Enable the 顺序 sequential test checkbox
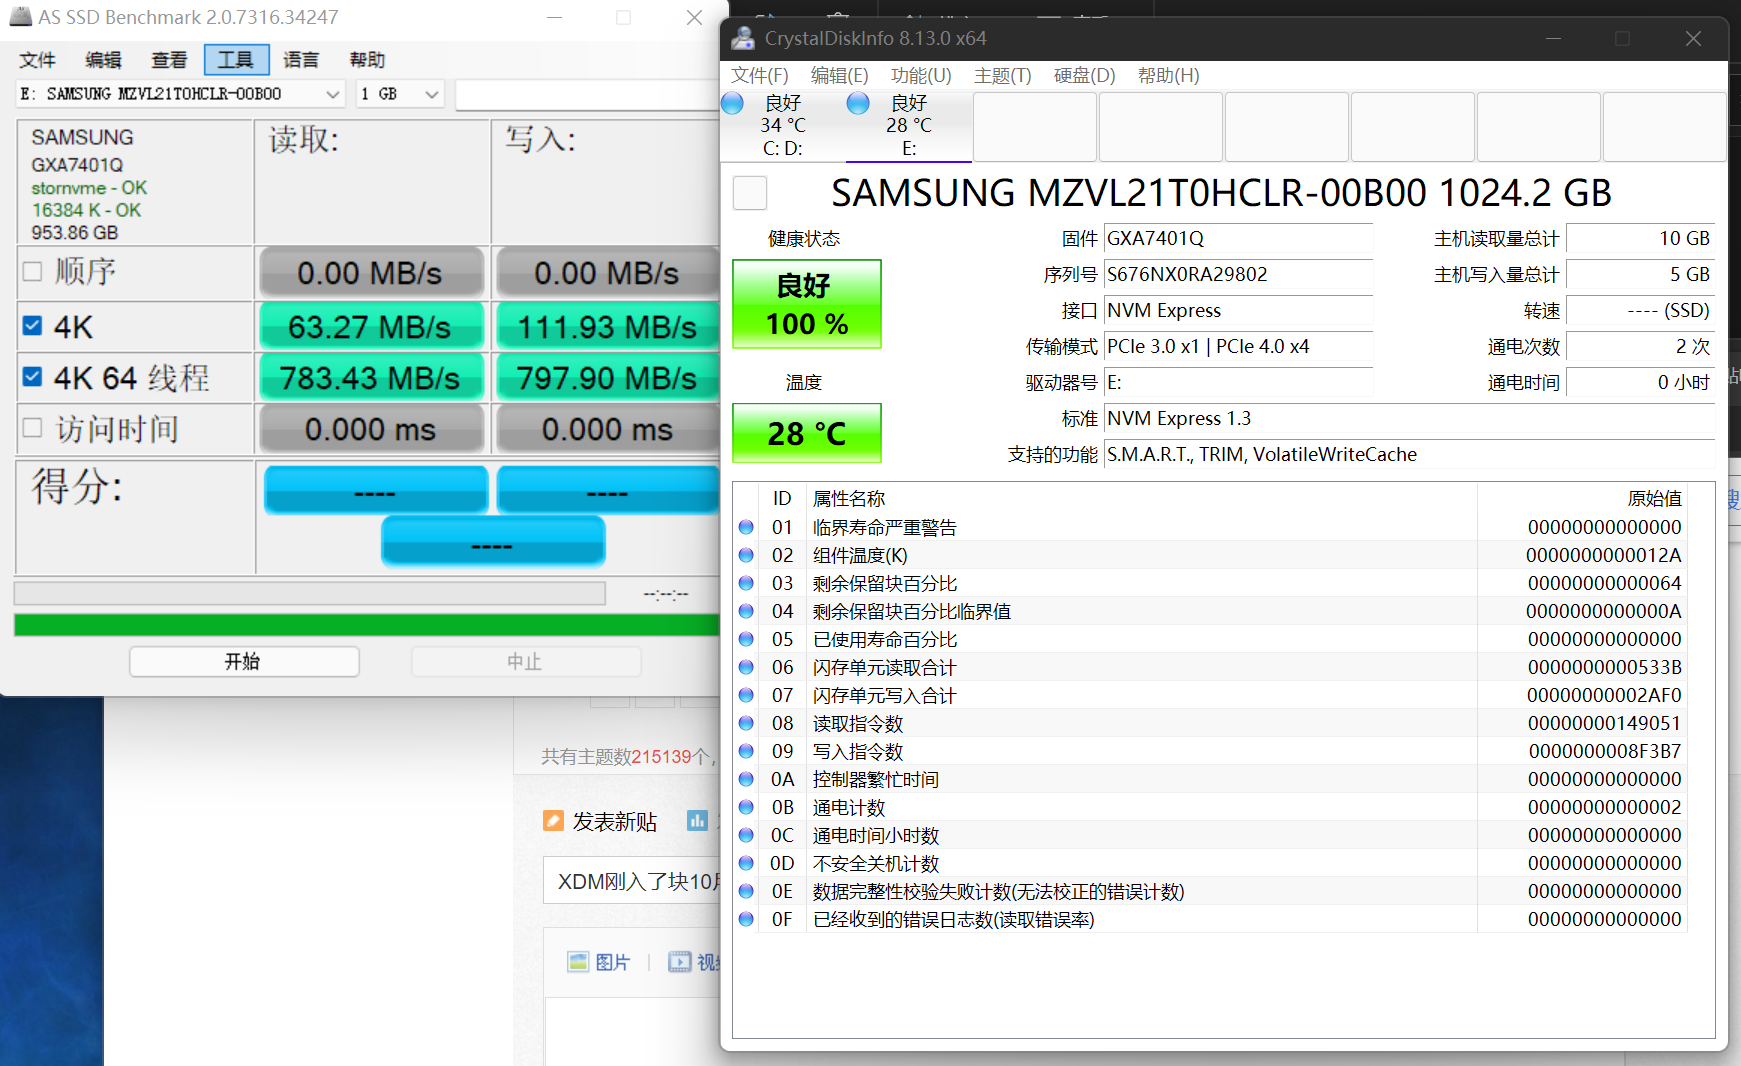The height and width of the screenshot is (1066, 1741). (x=32, y=271)
